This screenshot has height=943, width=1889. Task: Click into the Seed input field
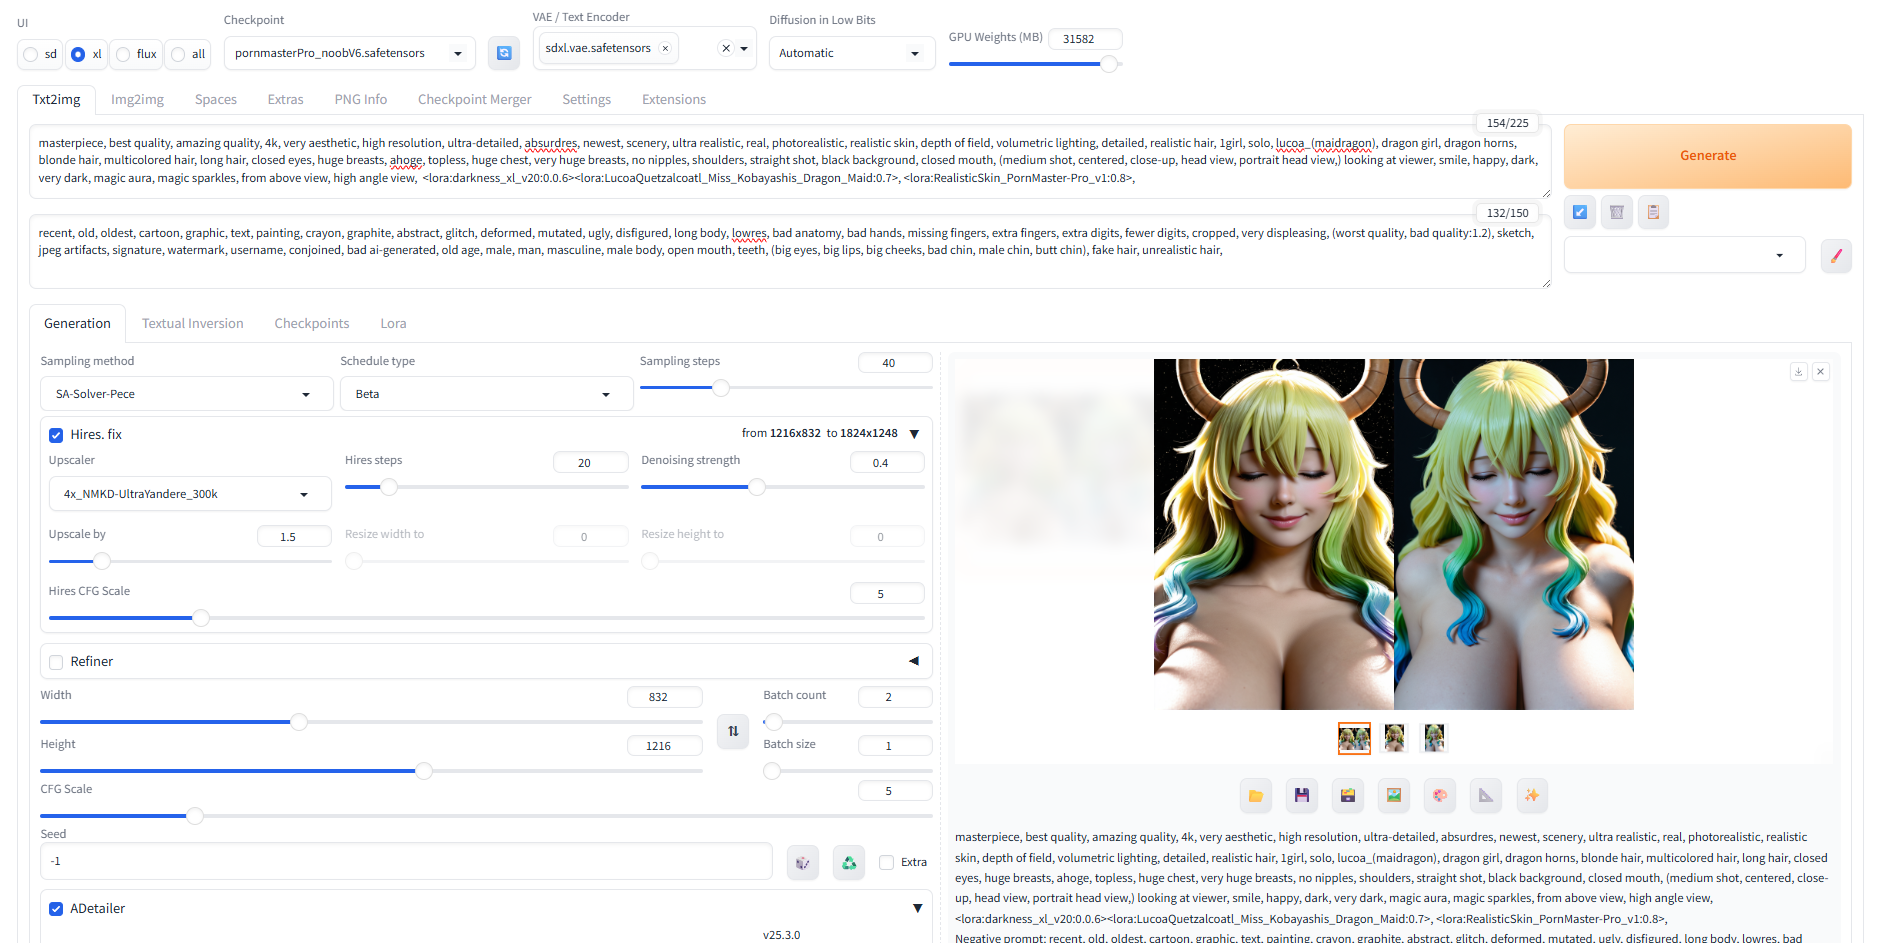point(406,861)
